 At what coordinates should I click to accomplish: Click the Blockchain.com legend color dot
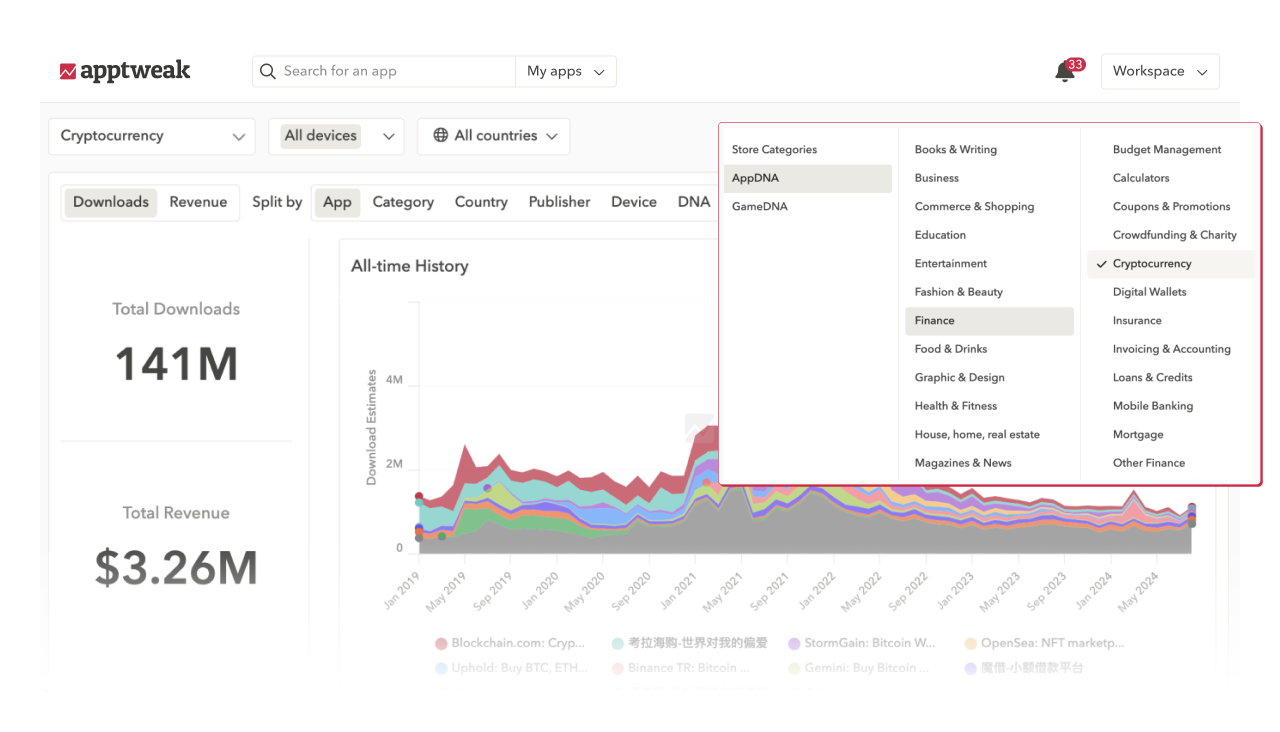441,644
